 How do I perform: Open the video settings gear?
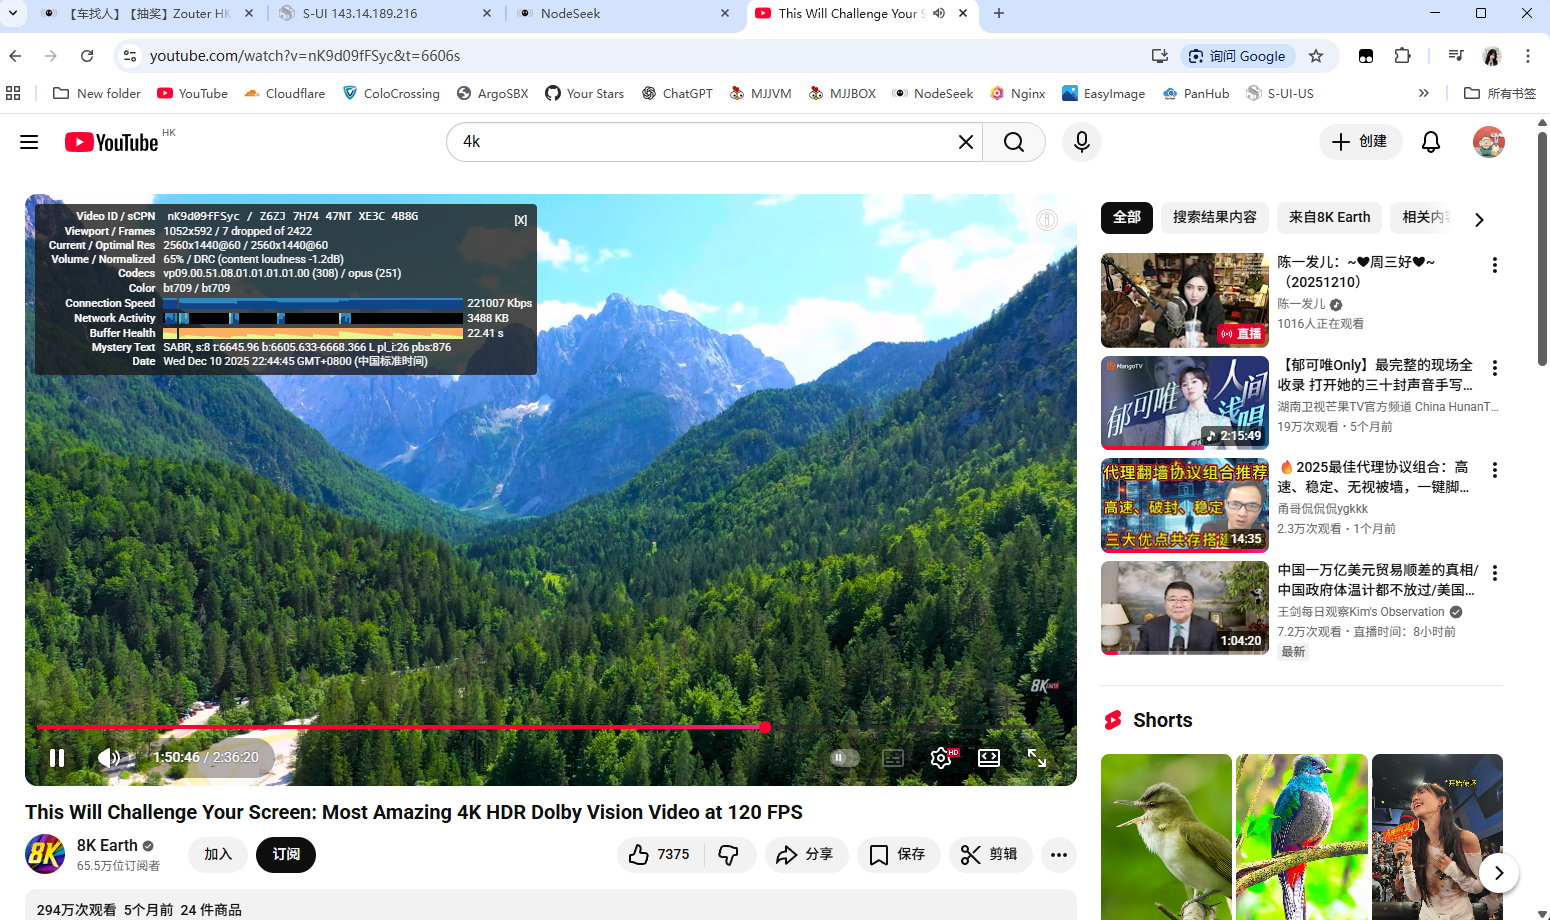(940, 758)
